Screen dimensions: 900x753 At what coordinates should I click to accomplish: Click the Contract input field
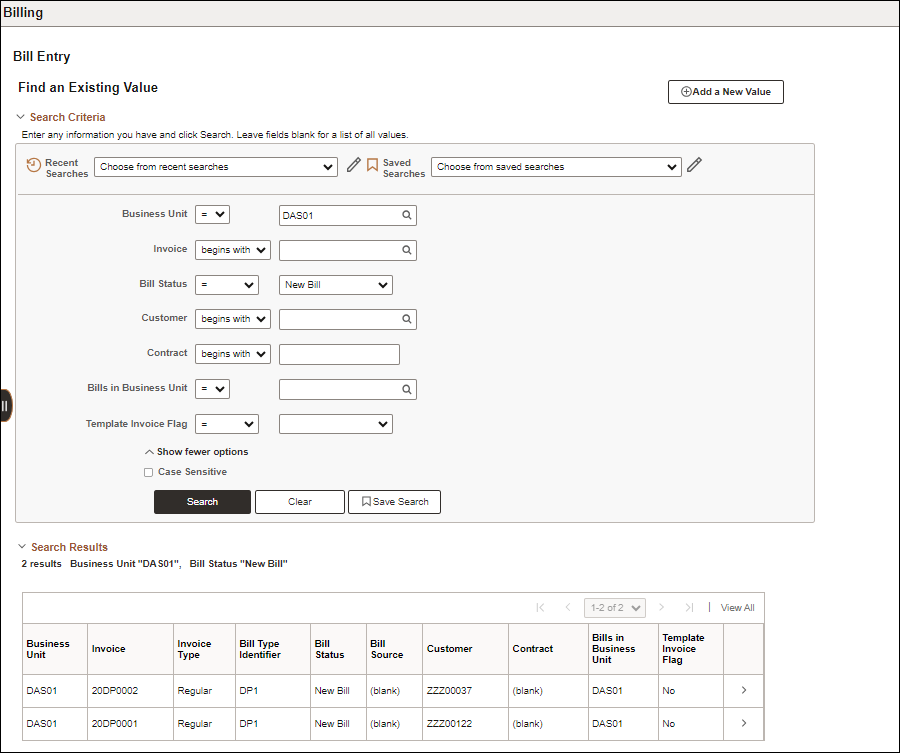(x=339, y=354)
